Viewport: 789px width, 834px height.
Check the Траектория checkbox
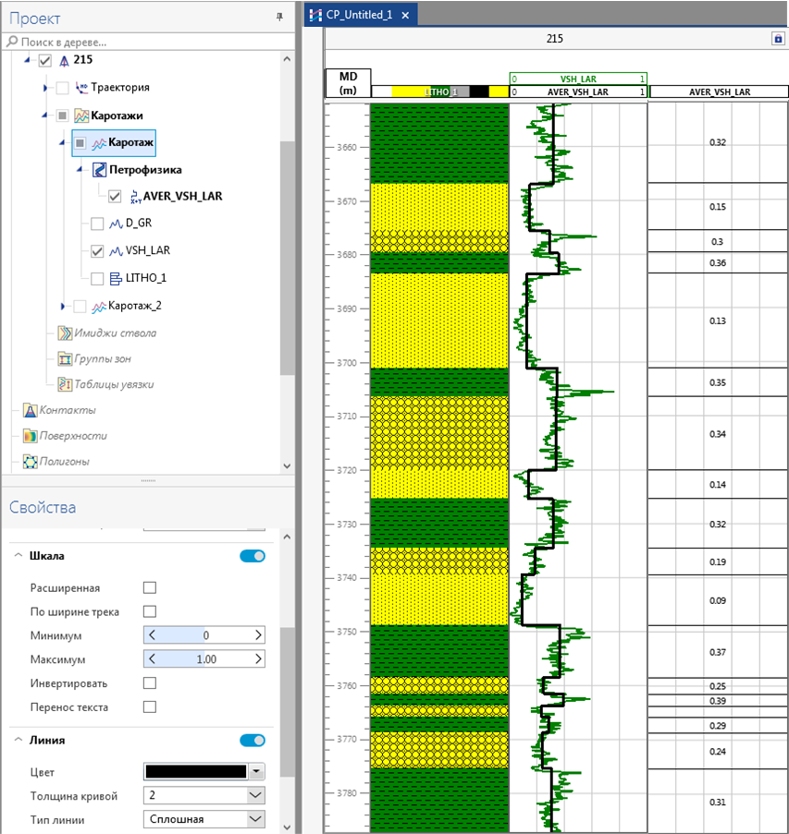pyautogui.click(x=62, y=88)
